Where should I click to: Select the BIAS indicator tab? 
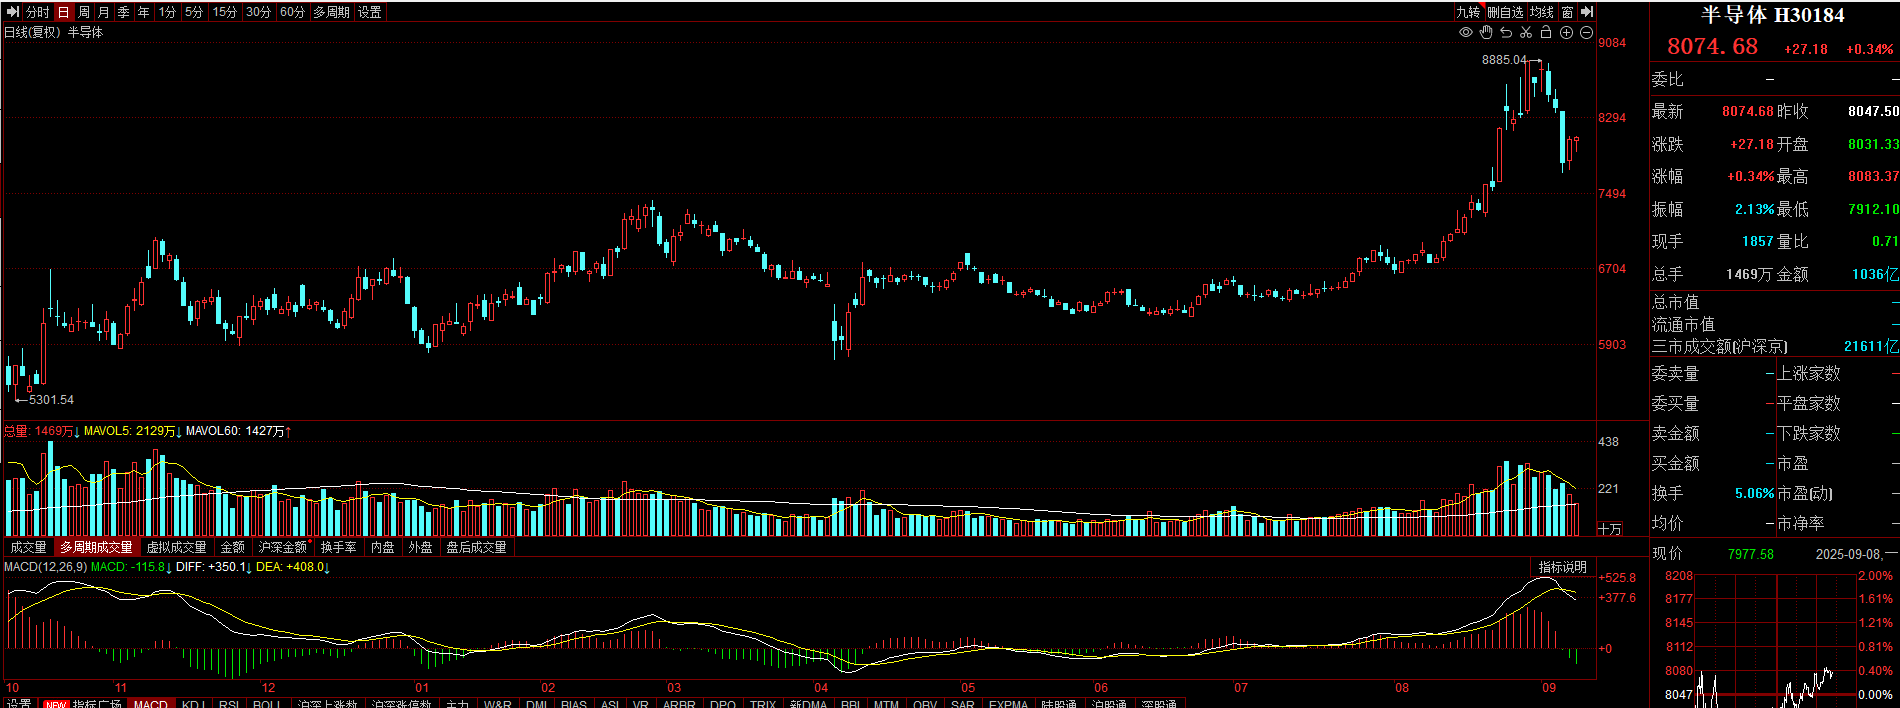[574, 704]
